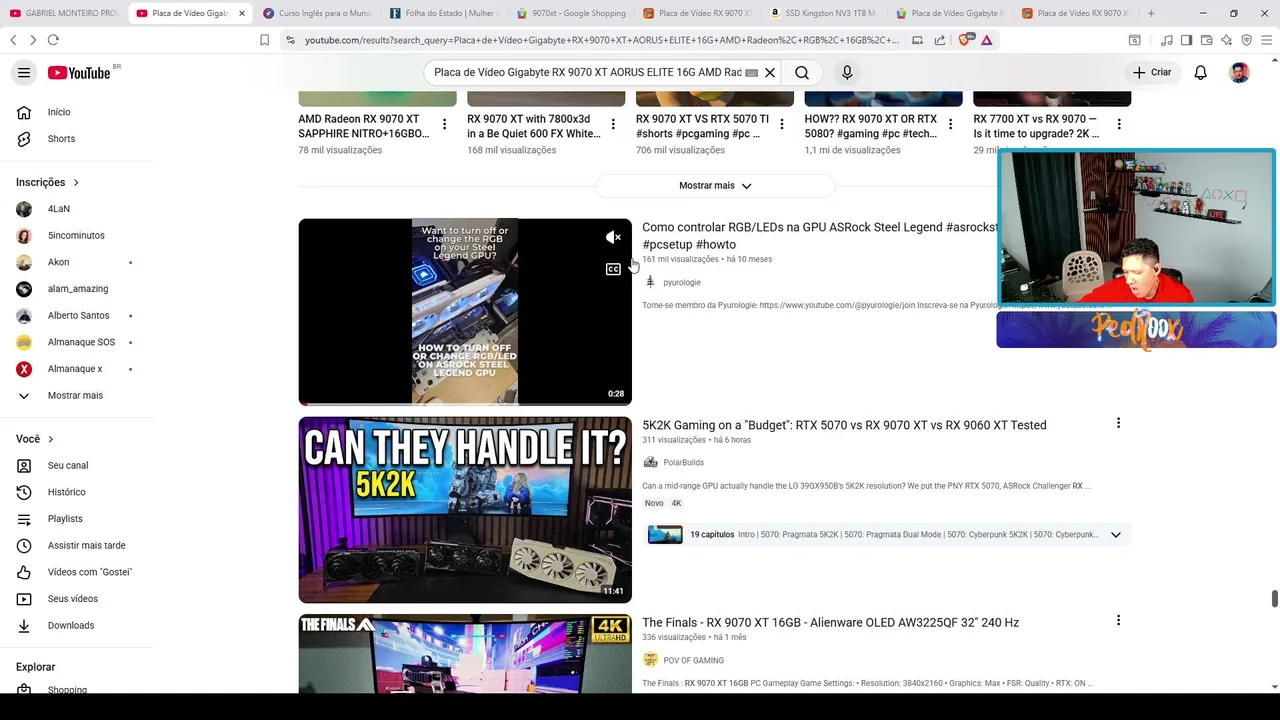Screen dimensions: 1280x720
Task: Toggle captions on the ASRock preview video
Action: pyautogui.click(x=613, y=269)
